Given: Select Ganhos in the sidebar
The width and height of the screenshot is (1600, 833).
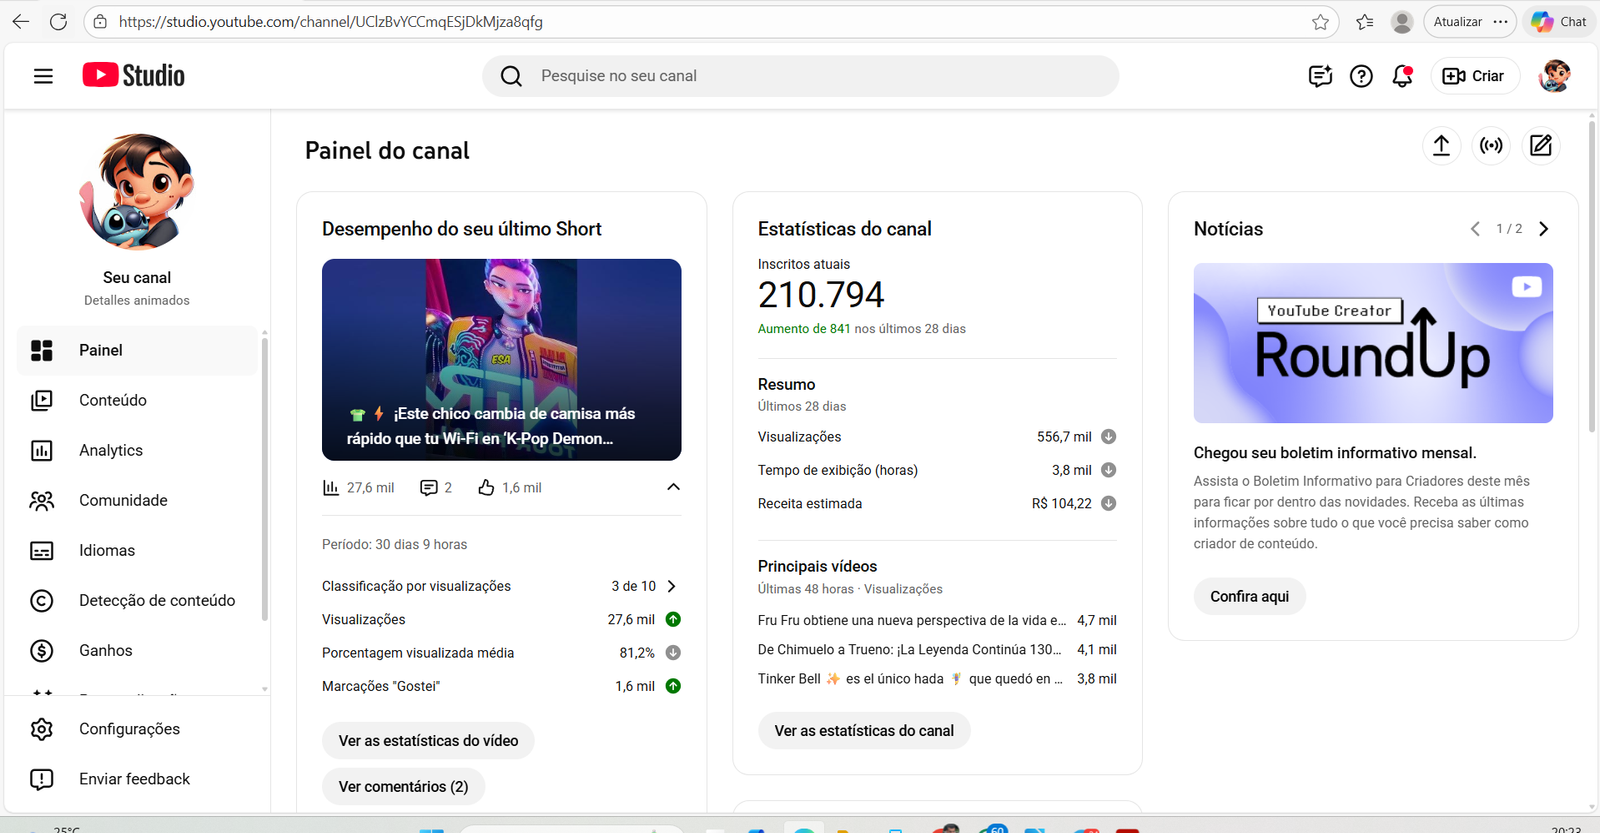Looking at the screenshot, I should (x=105, y=651).
